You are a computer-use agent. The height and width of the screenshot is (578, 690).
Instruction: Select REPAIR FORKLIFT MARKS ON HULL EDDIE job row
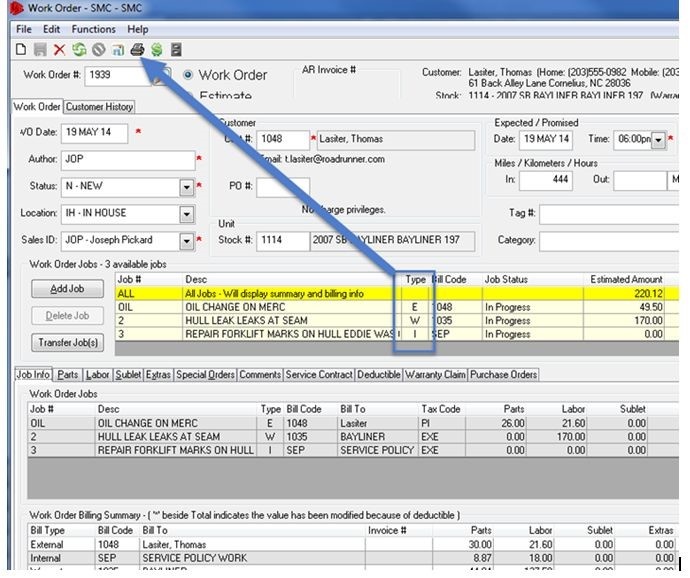(x=397, y=334)
